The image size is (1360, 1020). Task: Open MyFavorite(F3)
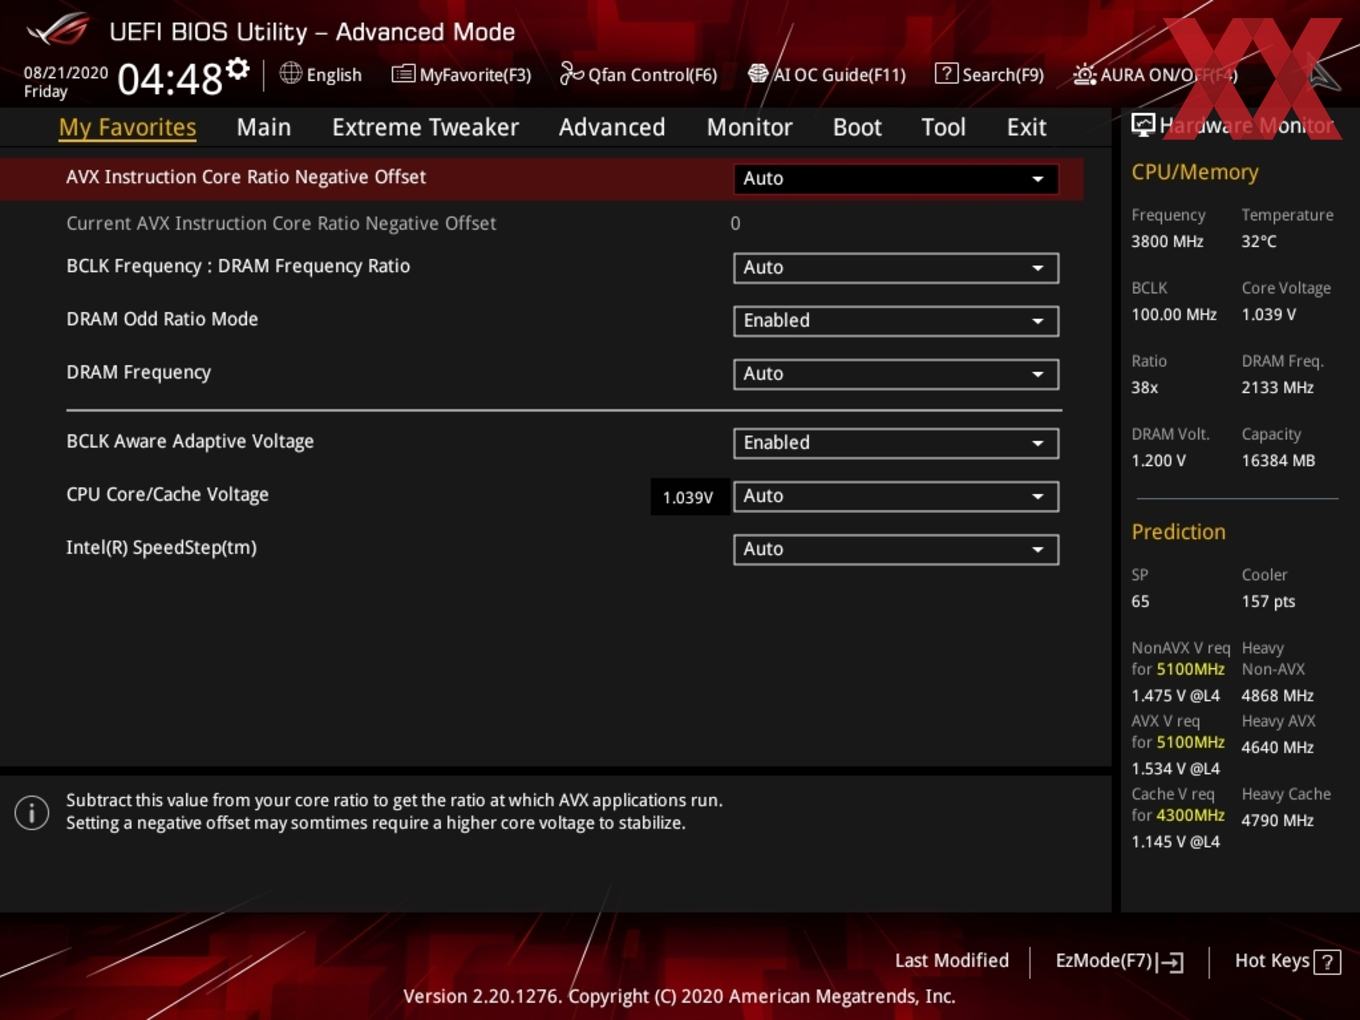pyautogui.click(x=461, y=74)
